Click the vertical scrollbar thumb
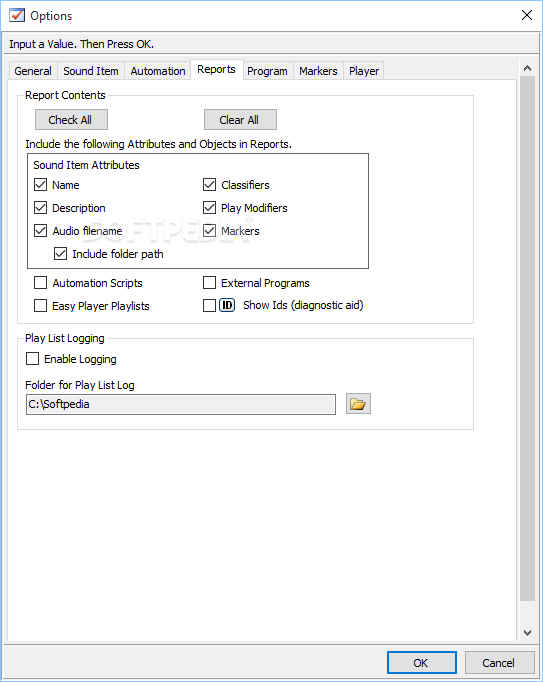543x682 pixels. (x=527, y=338)
